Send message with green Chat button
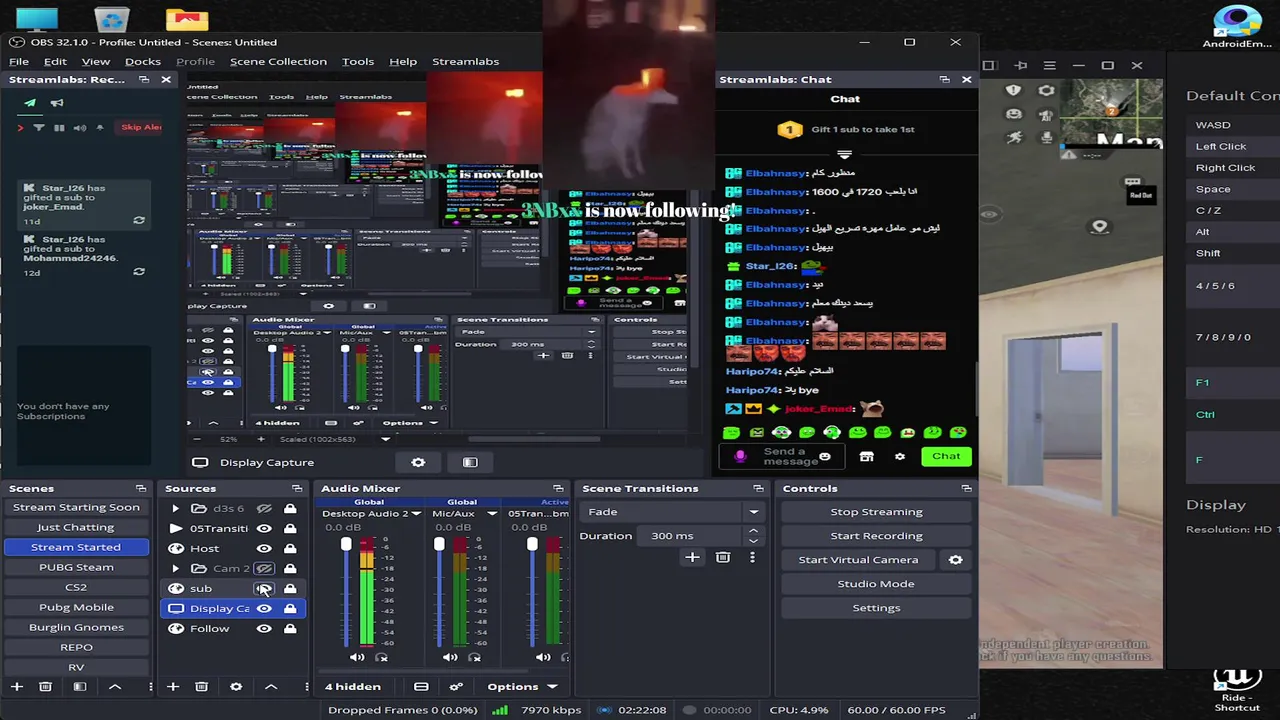The image size is (1280, 720). pyautogui.click(x=946, y=456)
